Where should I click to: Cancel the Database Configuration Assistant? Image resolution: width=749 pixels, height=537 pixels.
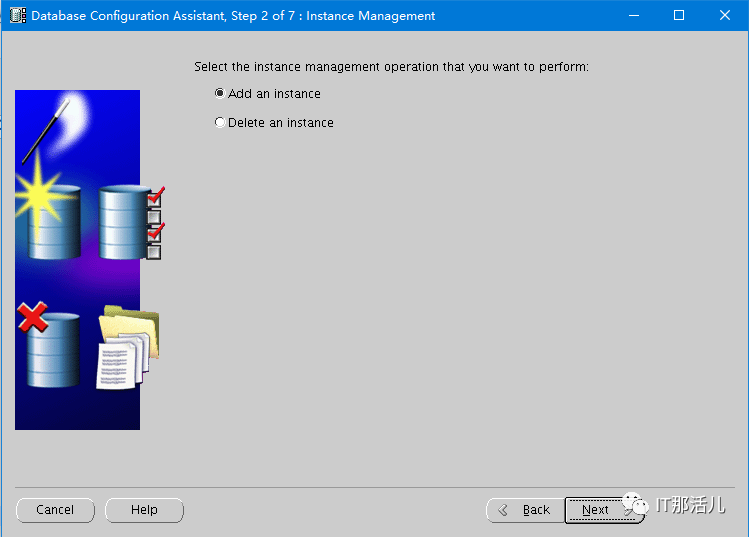pyautogui.click(x=55, y=510)
